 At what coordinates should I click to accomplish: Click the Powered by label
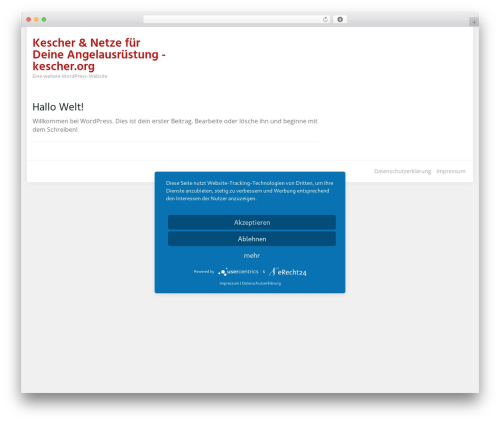(204, 272)
